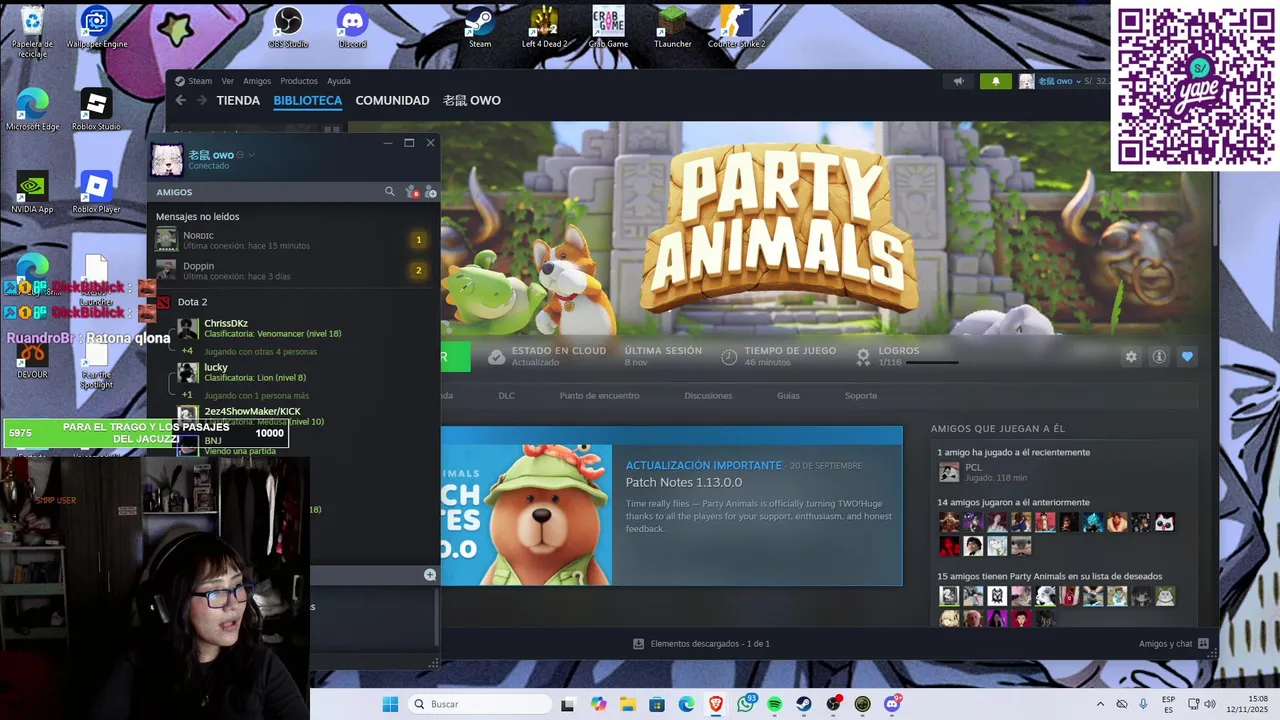This screenshot has width=1280, height=720.
Task: Click add group chat plus icon
Action: pos(430,575)
